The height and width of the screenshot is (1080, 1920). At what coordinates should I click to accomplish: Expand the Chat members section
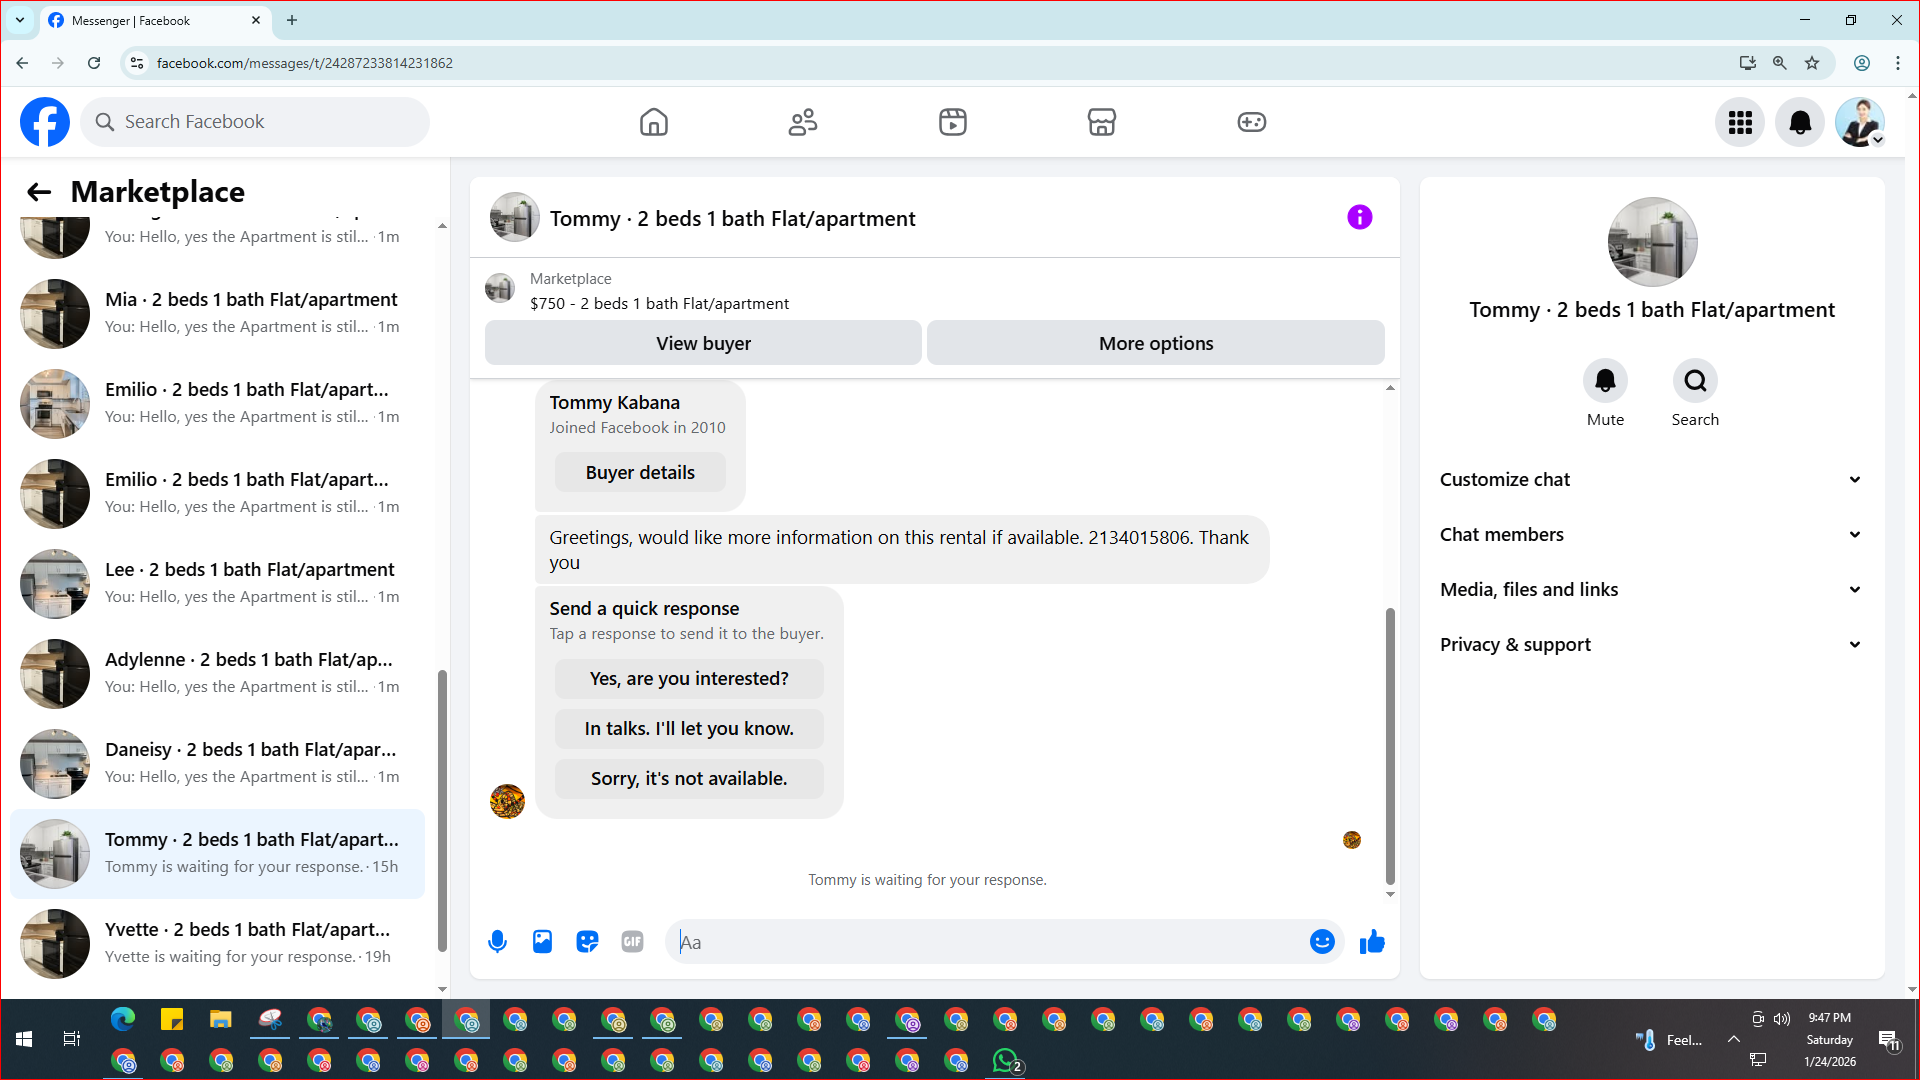tap(1650, 534)
